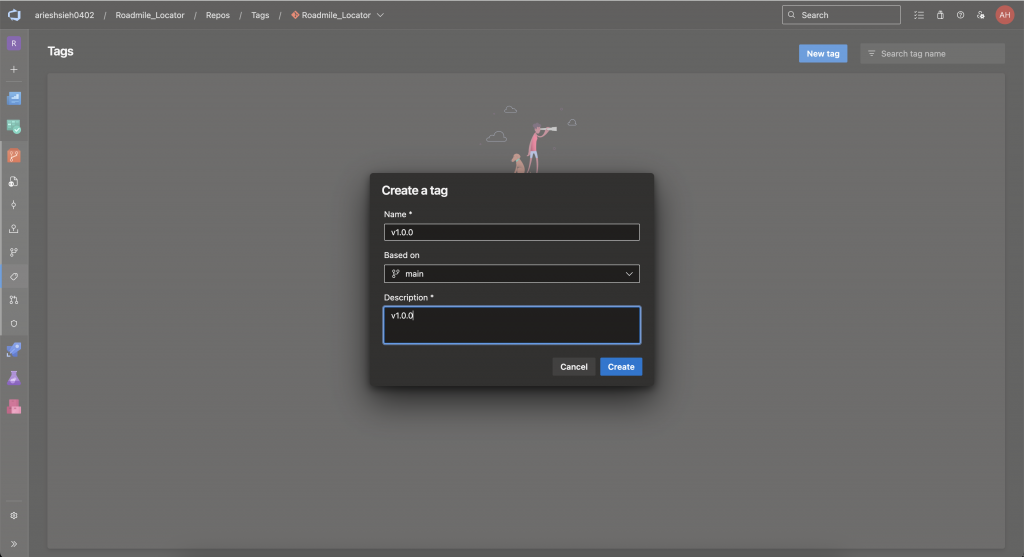The image size is (1024, 557).
Task: Open the AH account avatar menu
Action: [x=1004, y=15]
